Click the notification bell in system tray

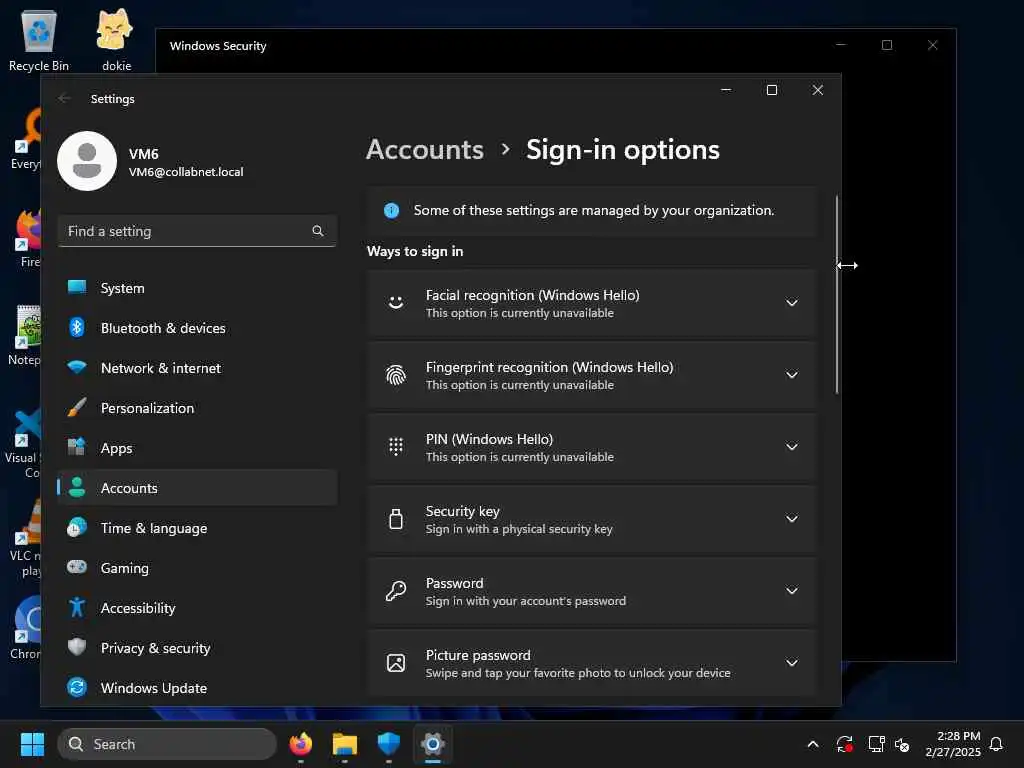[996, 744]
